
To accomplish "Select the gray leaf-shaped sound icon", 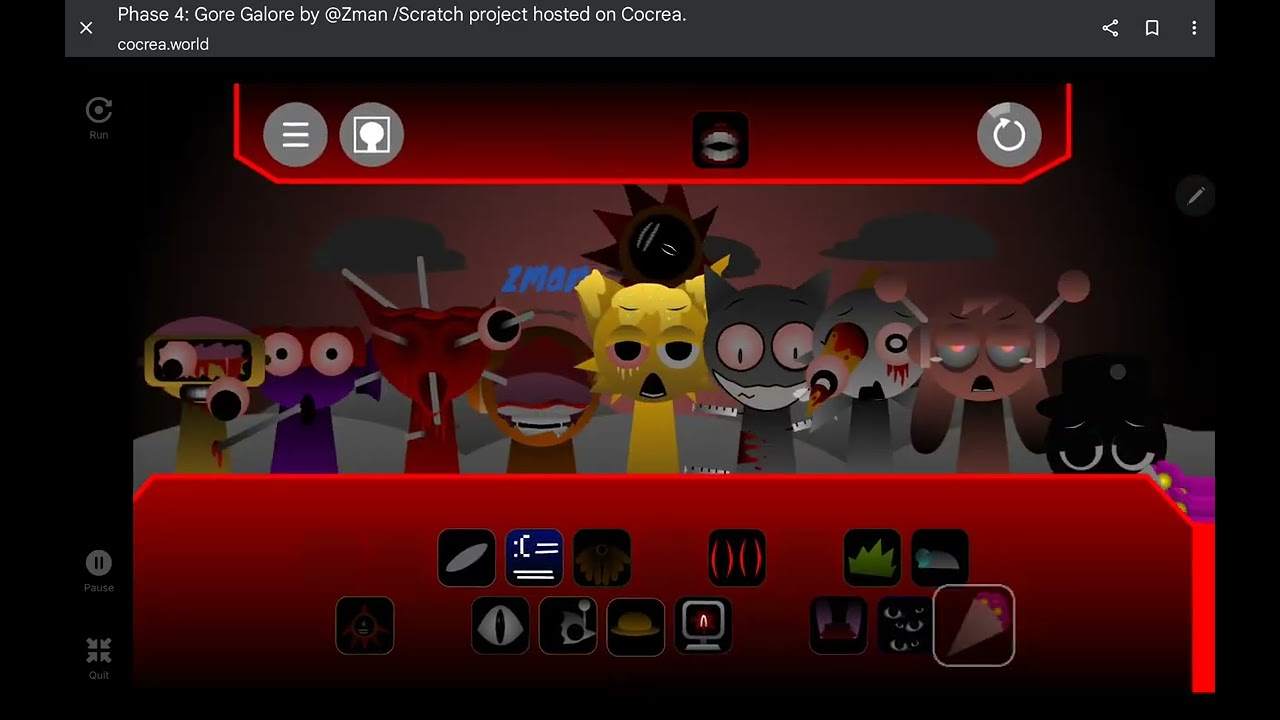I will [x=467, y=557].
